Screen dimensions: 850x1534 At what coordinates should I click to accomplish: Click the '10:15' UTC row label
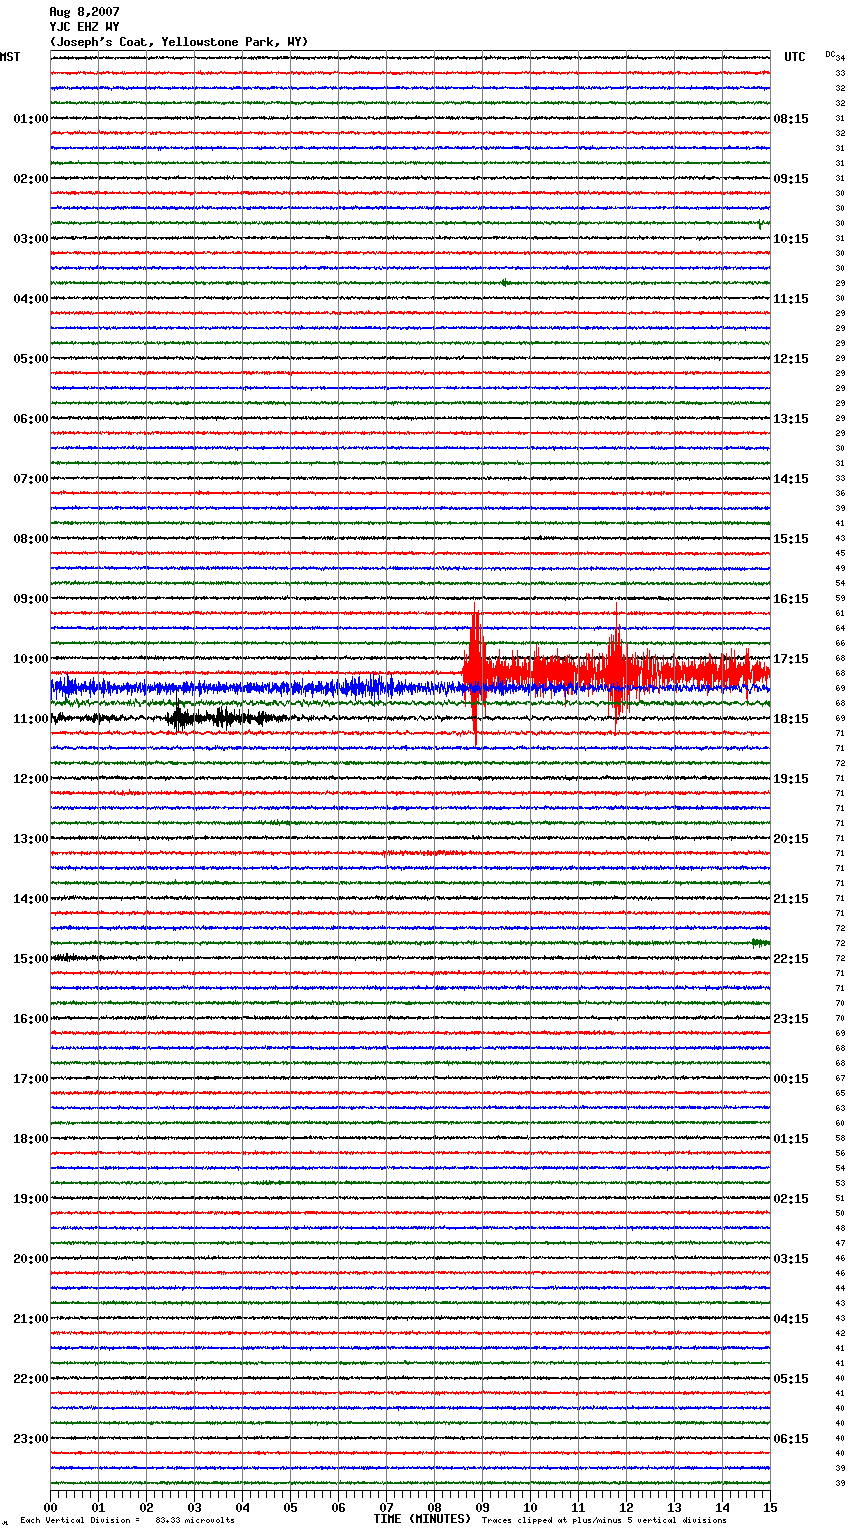791,239
